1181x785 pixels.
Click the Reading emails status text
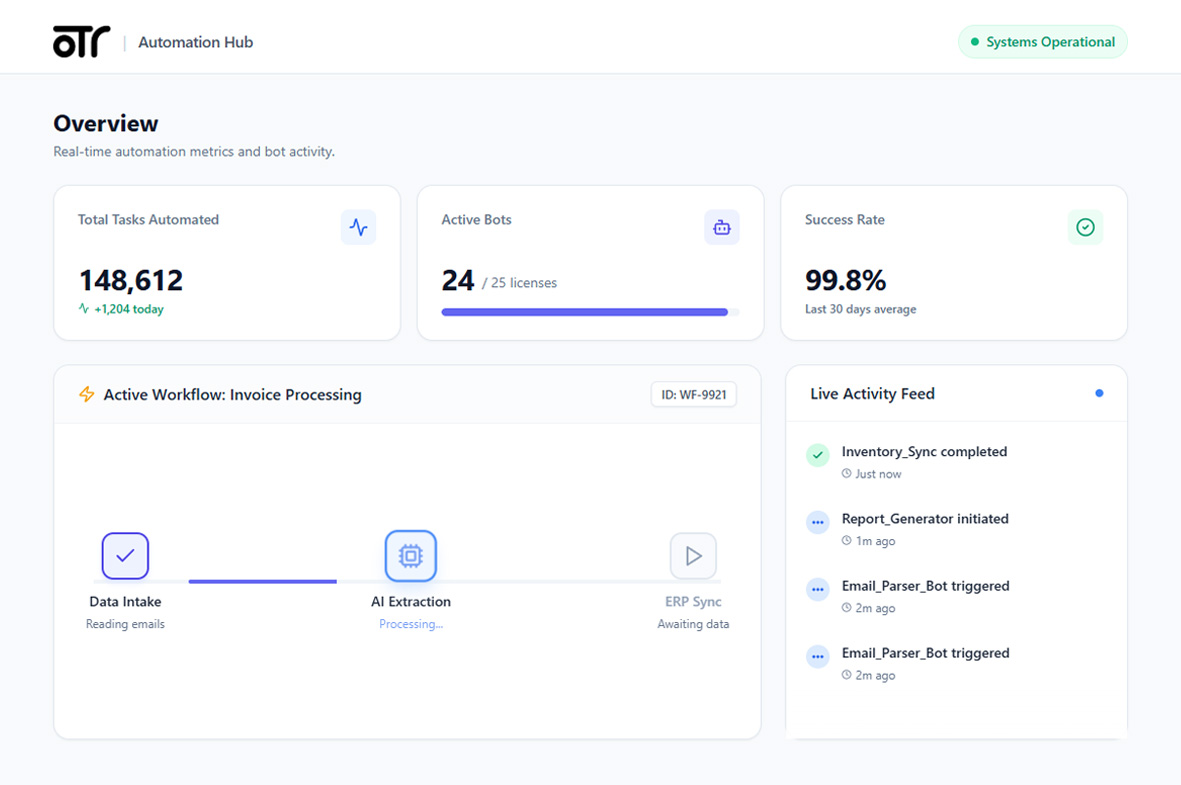[125, 624]
